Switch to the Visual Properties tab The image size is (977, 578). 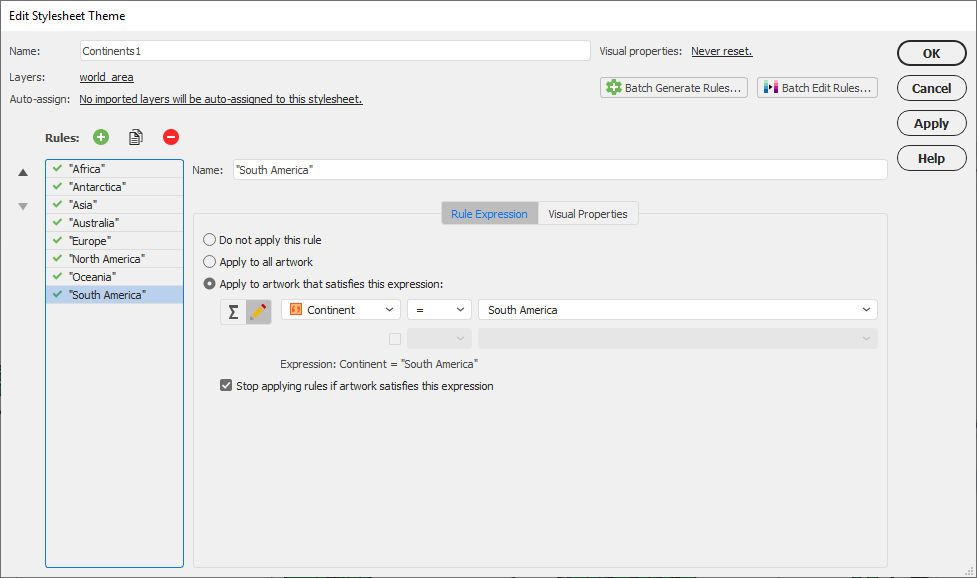click(588, 214)
